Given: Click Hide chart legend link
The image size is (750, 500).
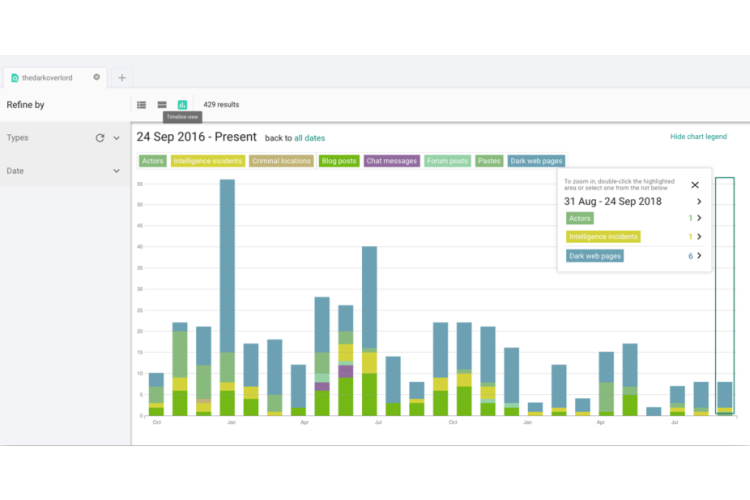Looking at the screenshot, I should click(x=698, y=137).
